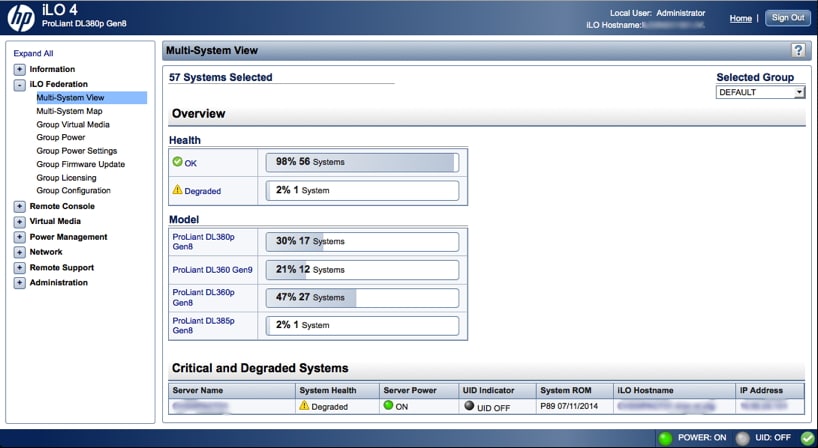Viewport: 818px width, 448px height.
Task: Click the gray UID status indicator in footer
Action: 742,438
